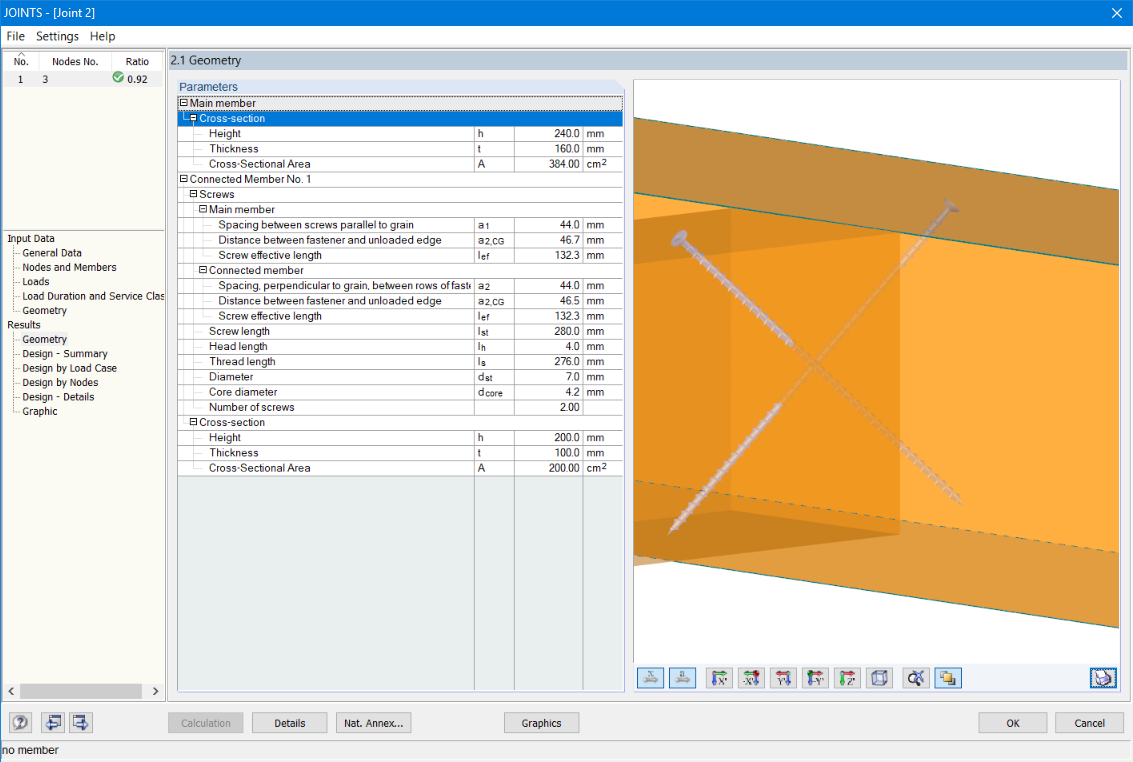Viewport: 1133px width, 762px height.
Task: Click the print graphic icon
Action: [x=1103, y=678]
